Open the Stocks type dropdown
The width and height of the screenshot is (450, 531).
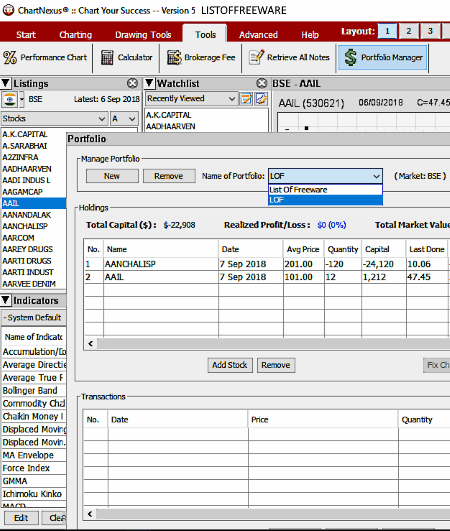click(54, 119)
